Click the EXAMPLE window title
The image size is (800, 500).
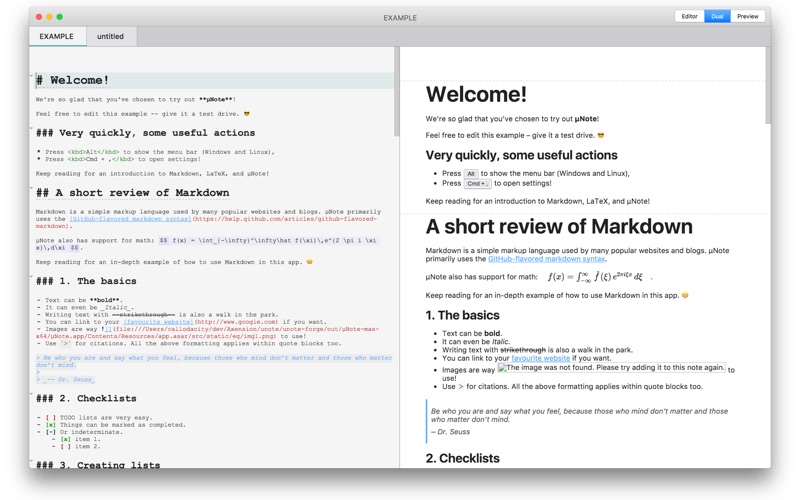click(400, 17)
